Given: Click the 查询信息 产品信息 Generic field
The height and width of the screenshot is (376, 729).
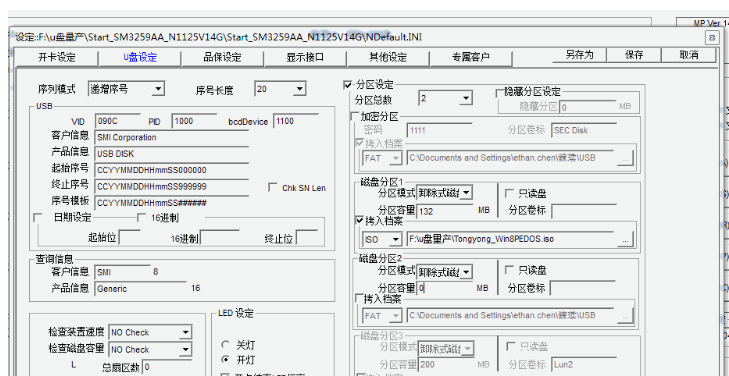Looking at the screenshot, I should 140,289.
